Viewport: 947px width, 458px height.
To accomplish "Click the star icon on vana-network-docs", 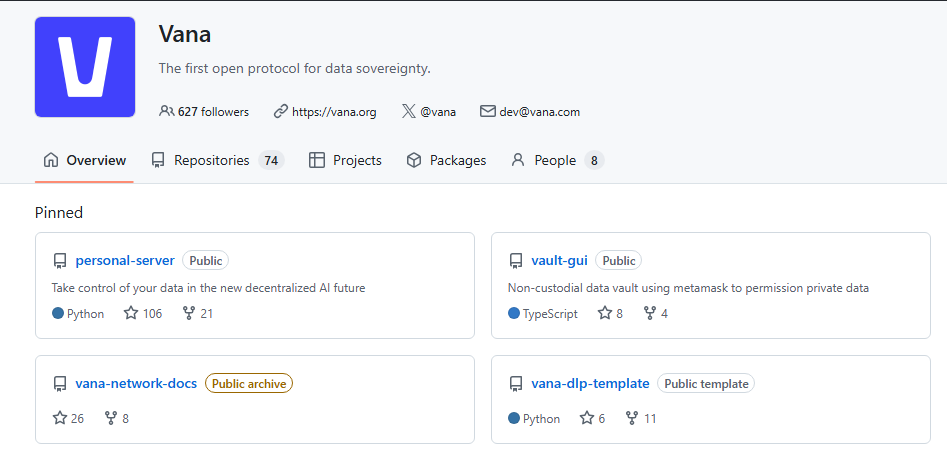I will coord(60,418).
